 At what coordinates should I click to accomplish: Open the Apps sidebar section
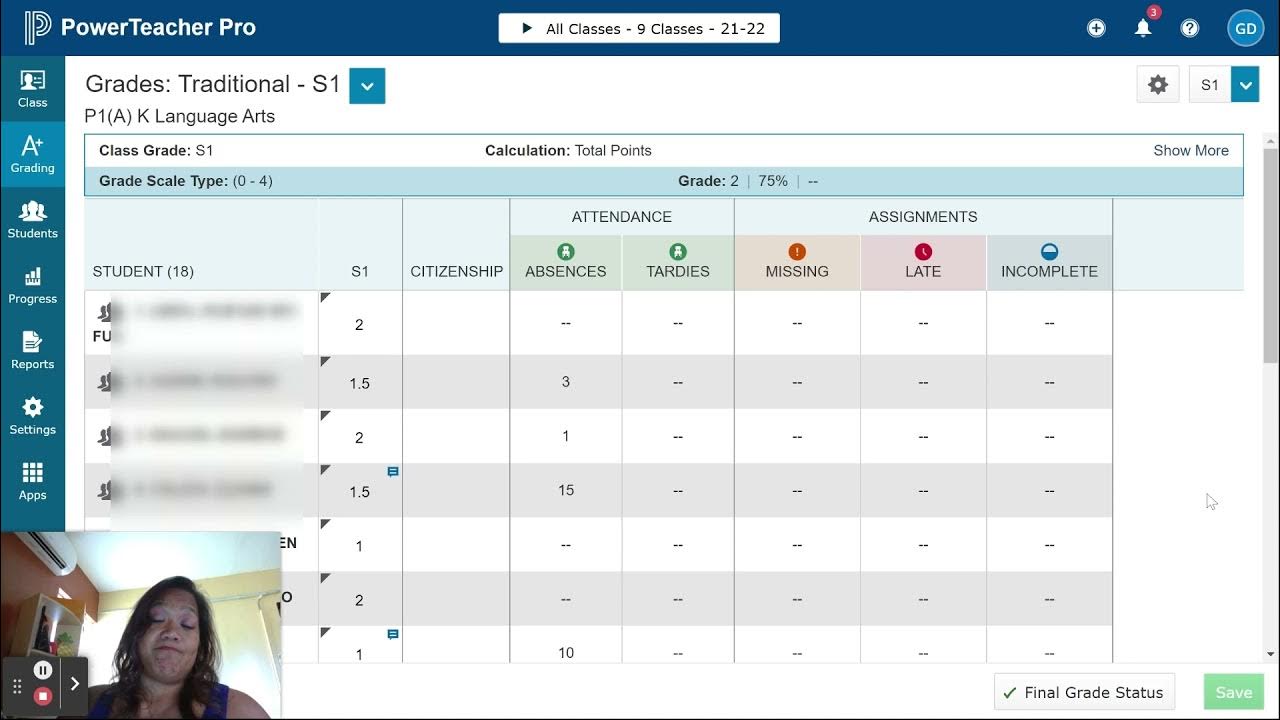[x=32, y=482]
